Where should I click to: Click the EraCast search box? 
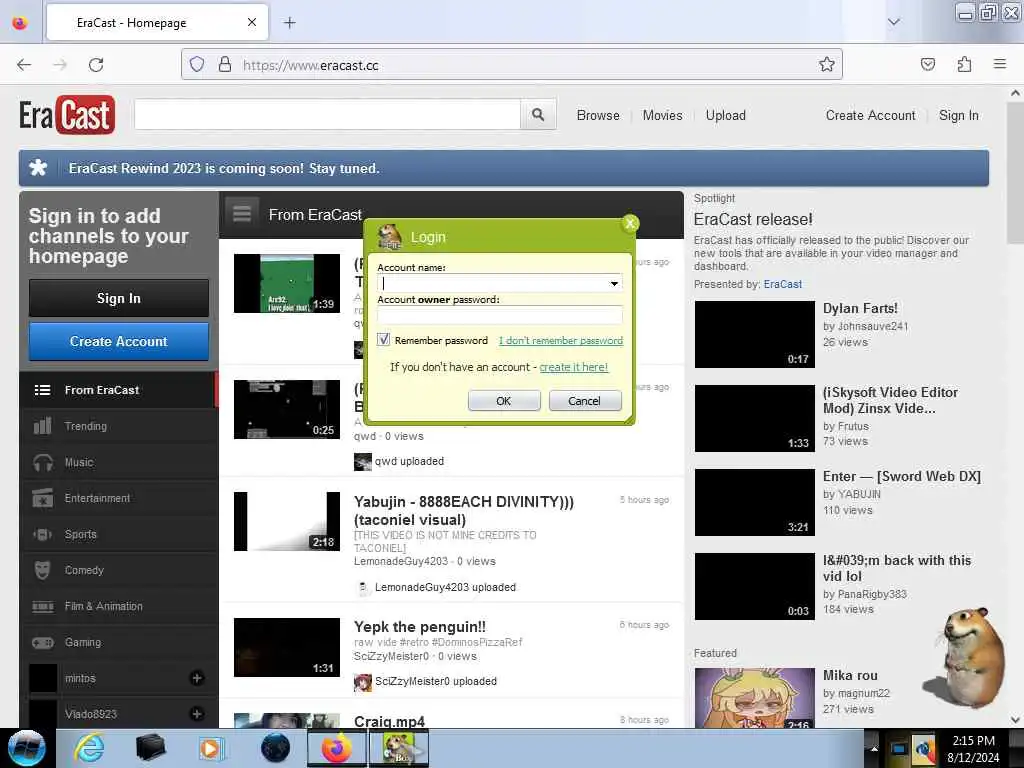click(327, 115)
